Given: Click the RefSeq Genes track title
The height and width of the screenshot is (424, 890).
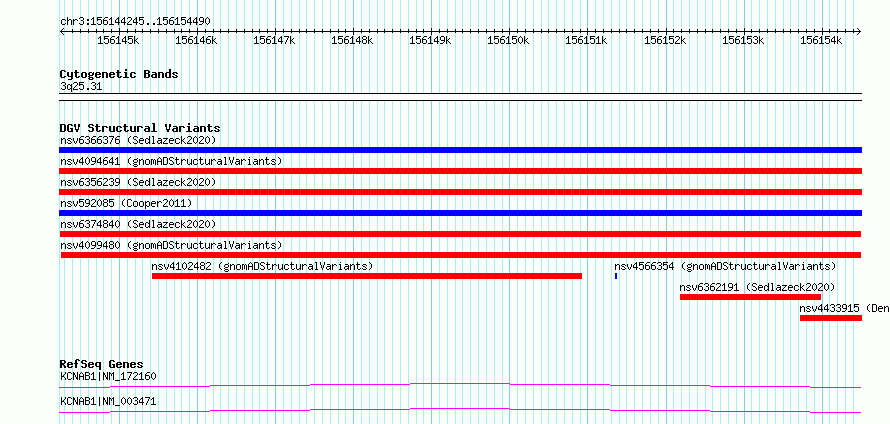Looking at the screenshot, I should pyautogui.click(x=102, y=364).
